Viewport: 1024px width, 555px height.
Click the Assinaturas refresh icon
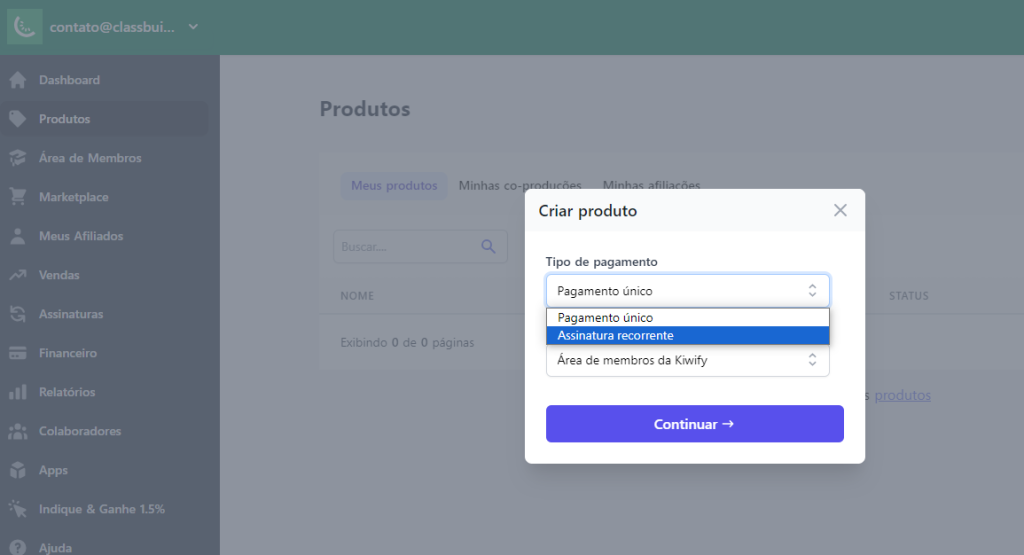point(18,314)
